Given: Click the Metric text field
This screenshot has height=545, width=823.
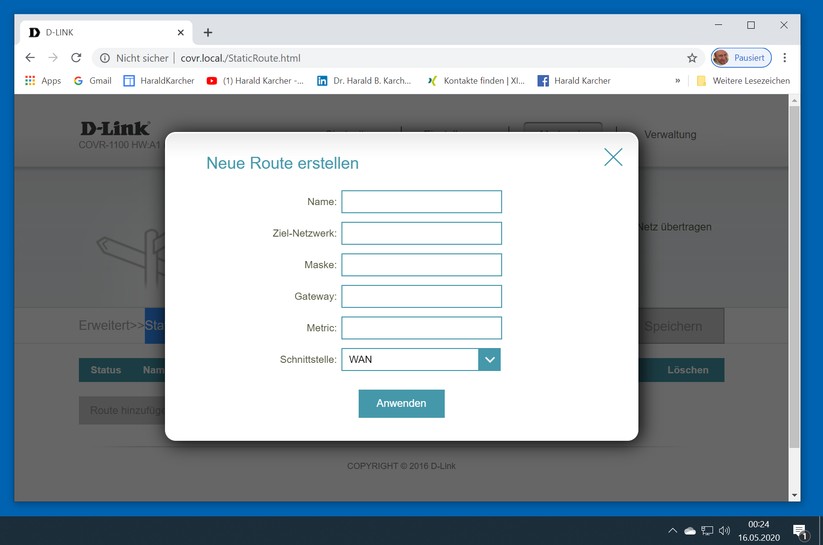Looking at the screenshot, I should pyautogui.click(x=421, y=327).
